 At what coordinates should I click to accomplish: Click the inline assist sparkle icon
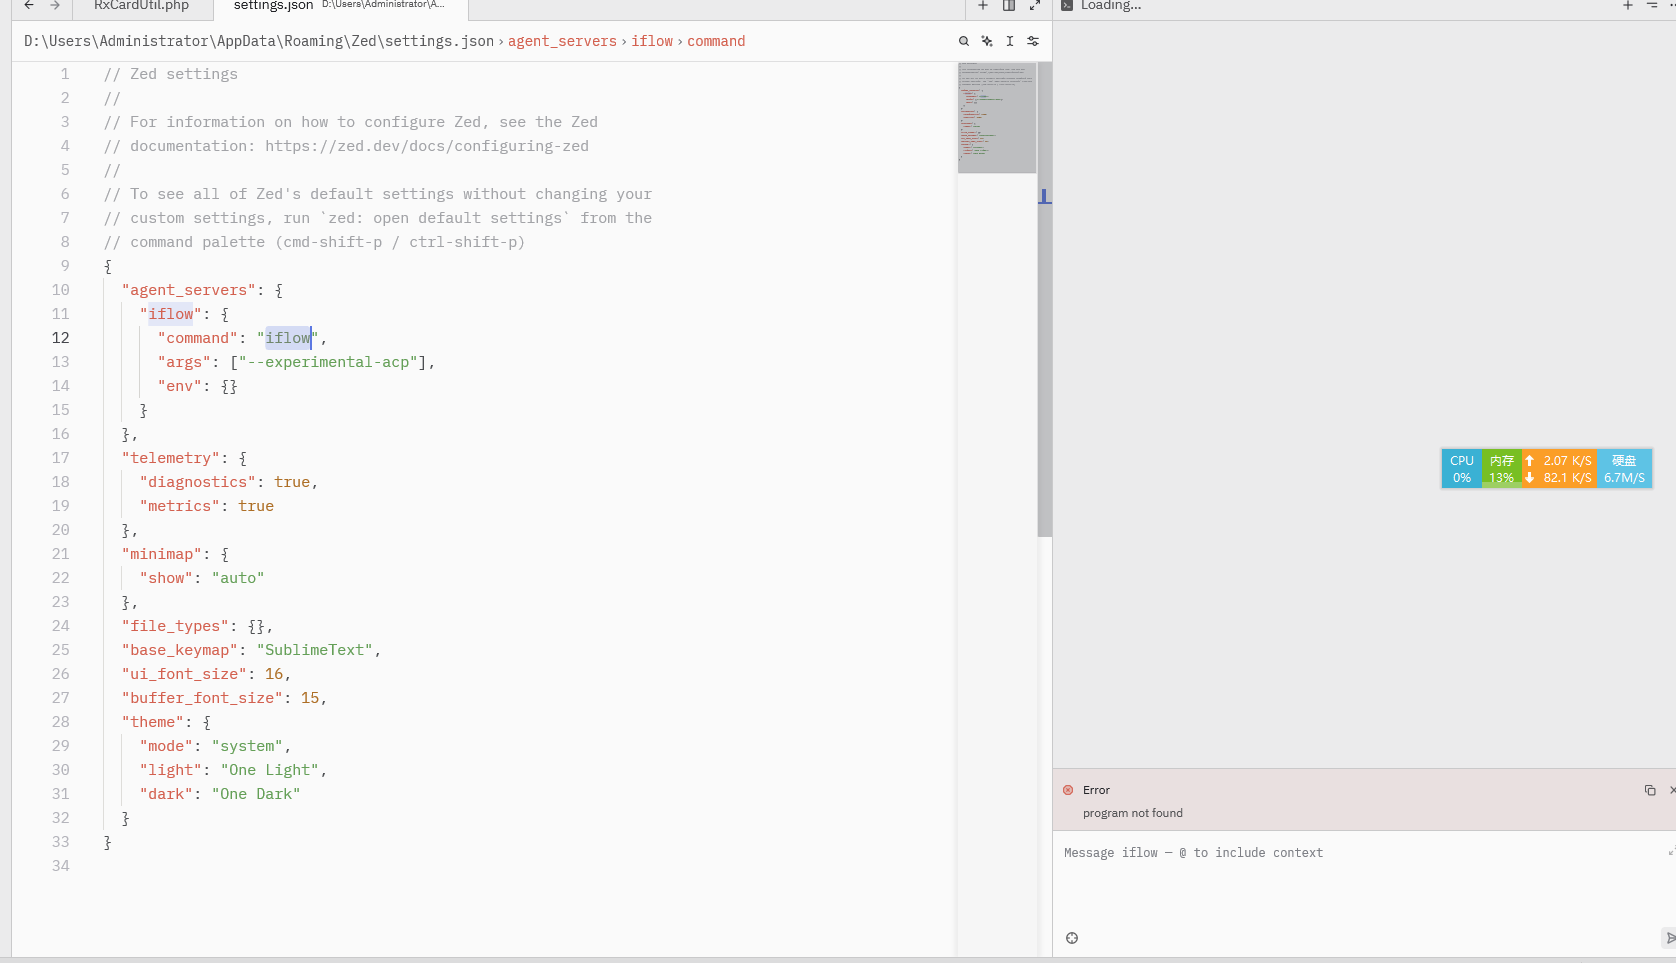click(x=987, y=41)
